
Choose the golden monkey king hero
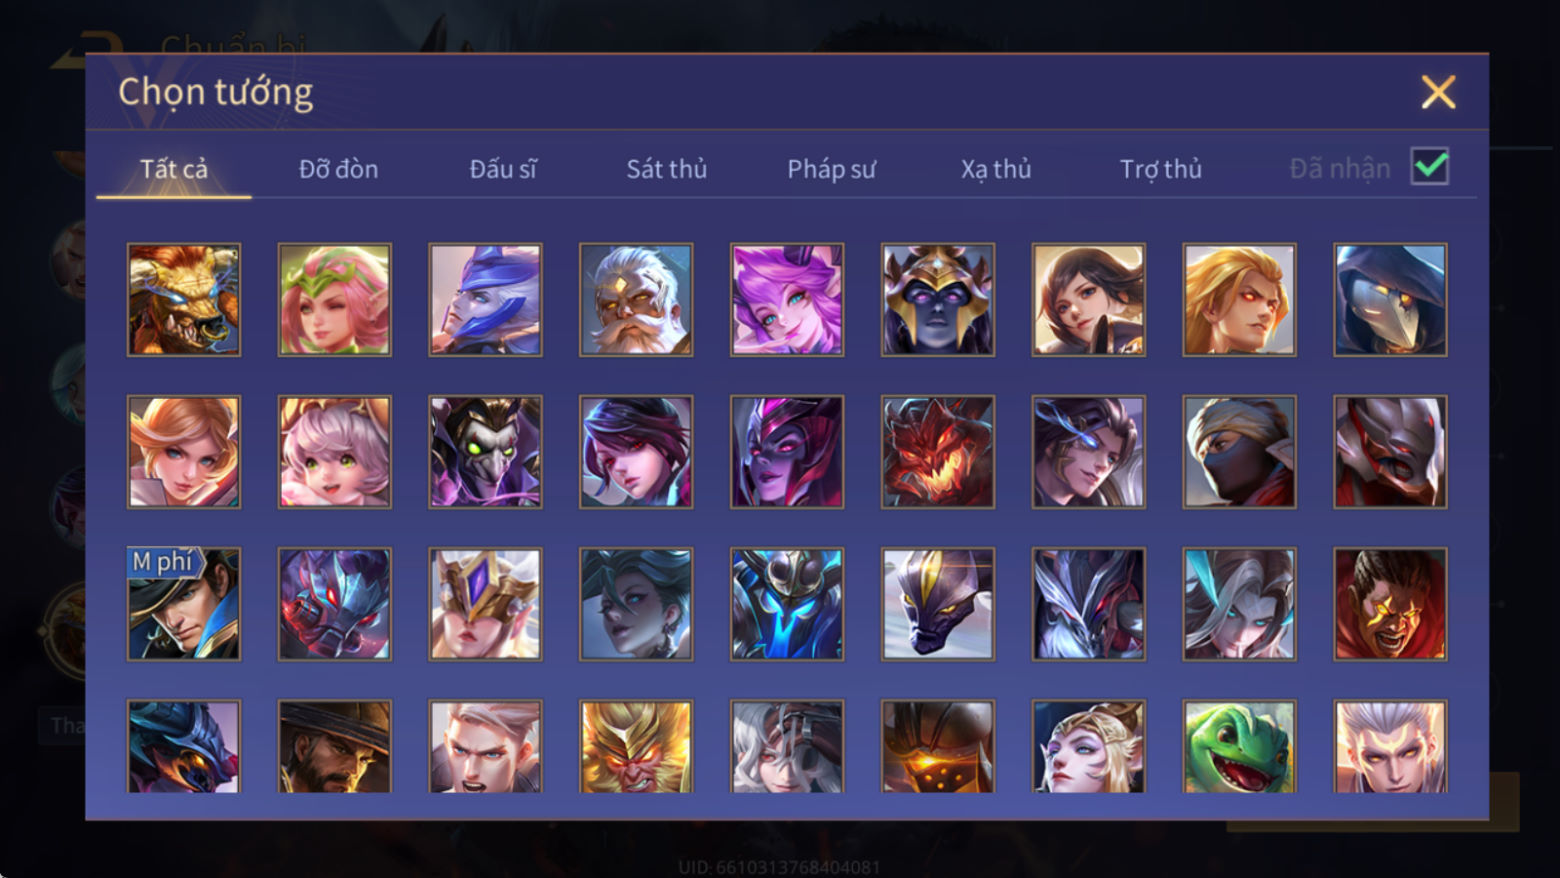tap(636, 746)
